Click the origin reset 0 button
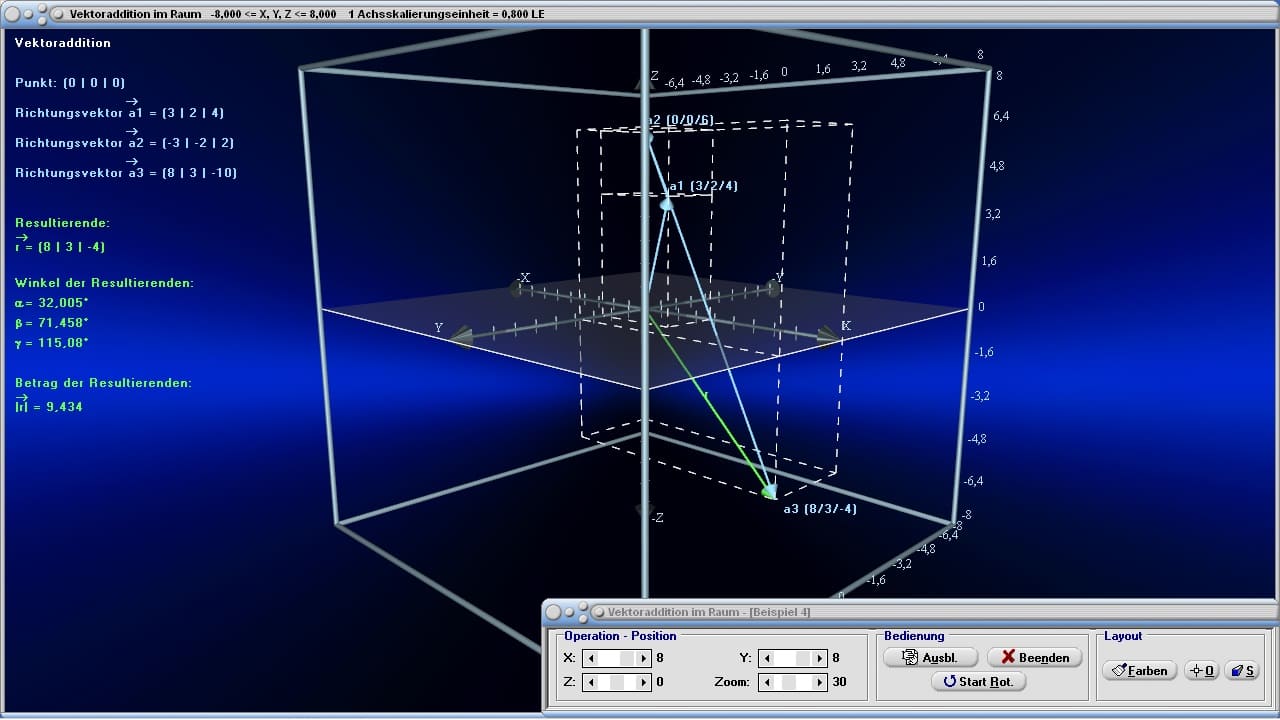Screen dimensions: 1280x720 [1202, 670]
